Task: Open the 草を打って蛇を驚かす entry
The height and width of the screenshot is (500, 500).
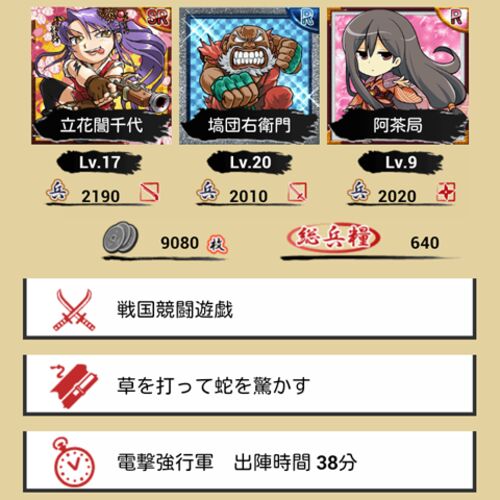Action: click(249, 385)
